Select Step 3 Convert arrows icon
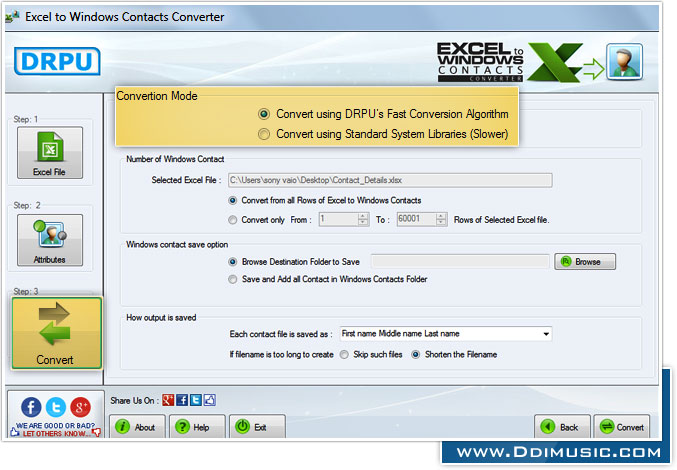Viewport: 677px width, 470px height. pyautogui.click(x=57, y=333)
